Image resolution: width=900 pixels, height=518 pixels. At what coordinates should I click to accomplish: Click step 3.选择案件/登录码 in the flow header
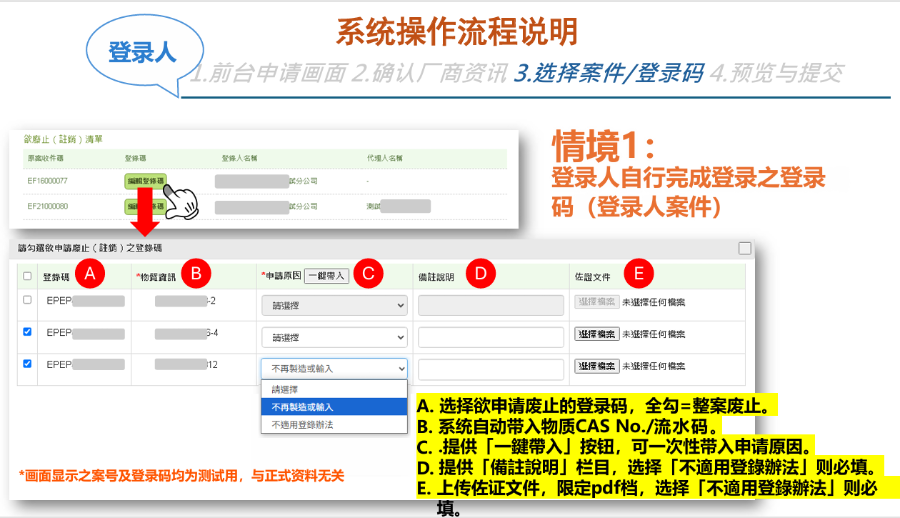tap(609, 73)
